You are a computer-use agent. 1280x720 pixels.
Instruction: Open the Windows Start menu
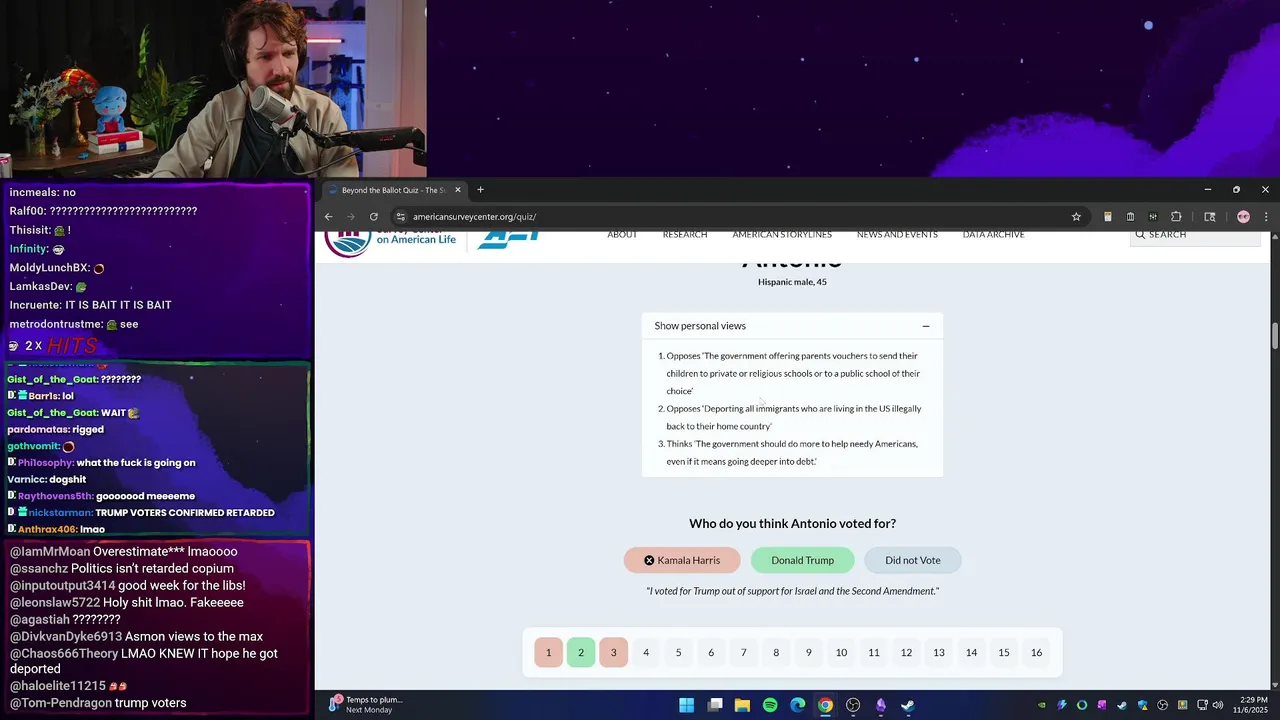[687, 705]
